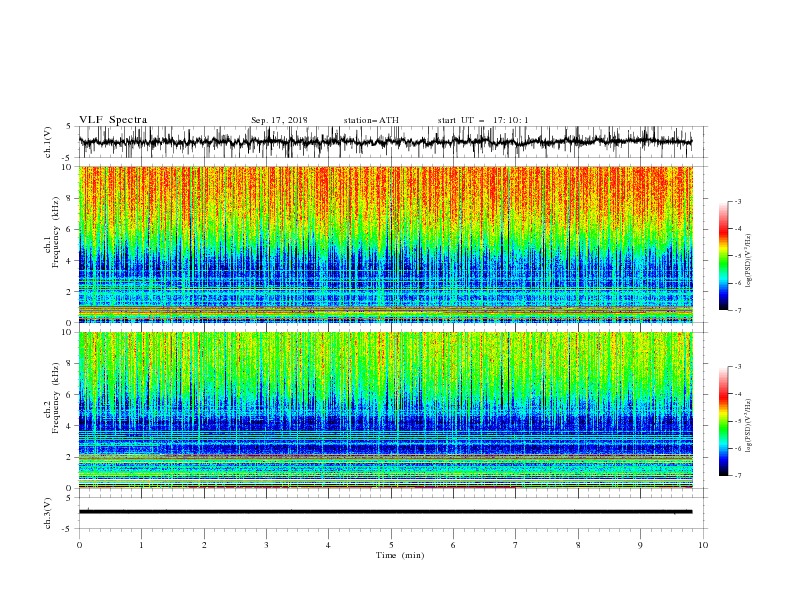Click the ch.1 spectrogram panel
Image resolution: width=792 pixels, height=612 pixels.
tap(385, 244)
